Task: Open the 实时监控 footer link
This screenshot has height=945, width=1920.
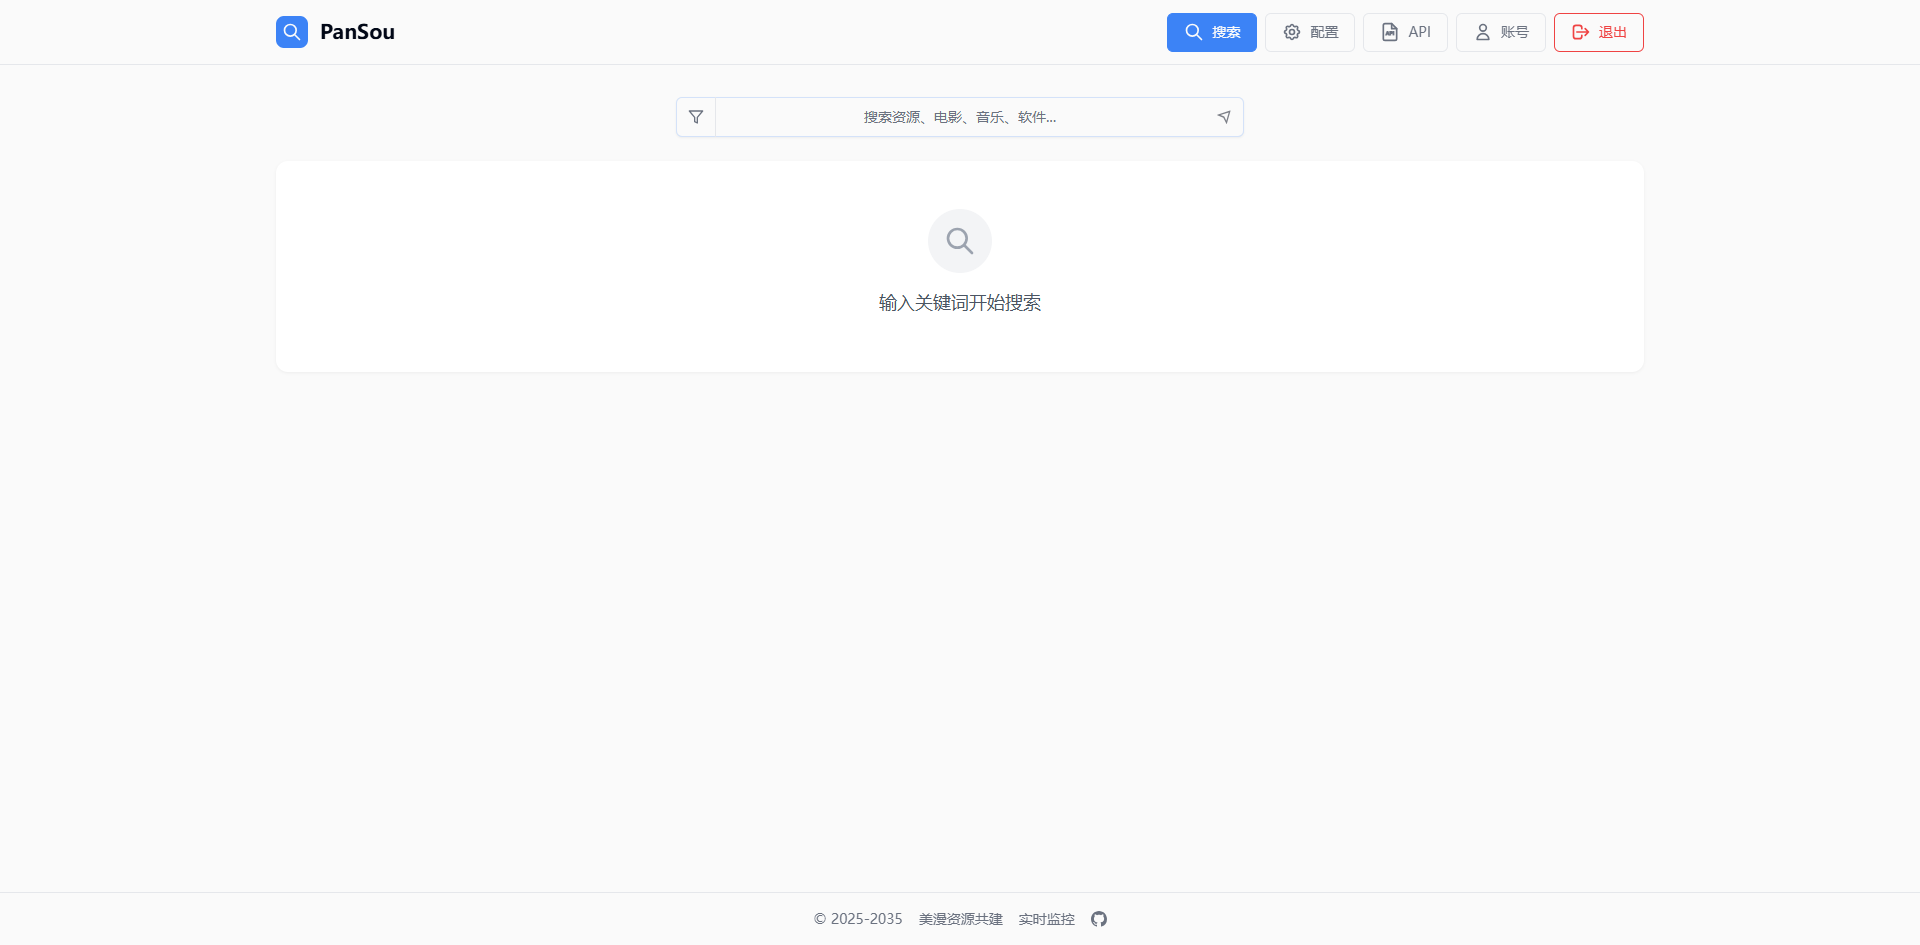Action: (1047, 919)
